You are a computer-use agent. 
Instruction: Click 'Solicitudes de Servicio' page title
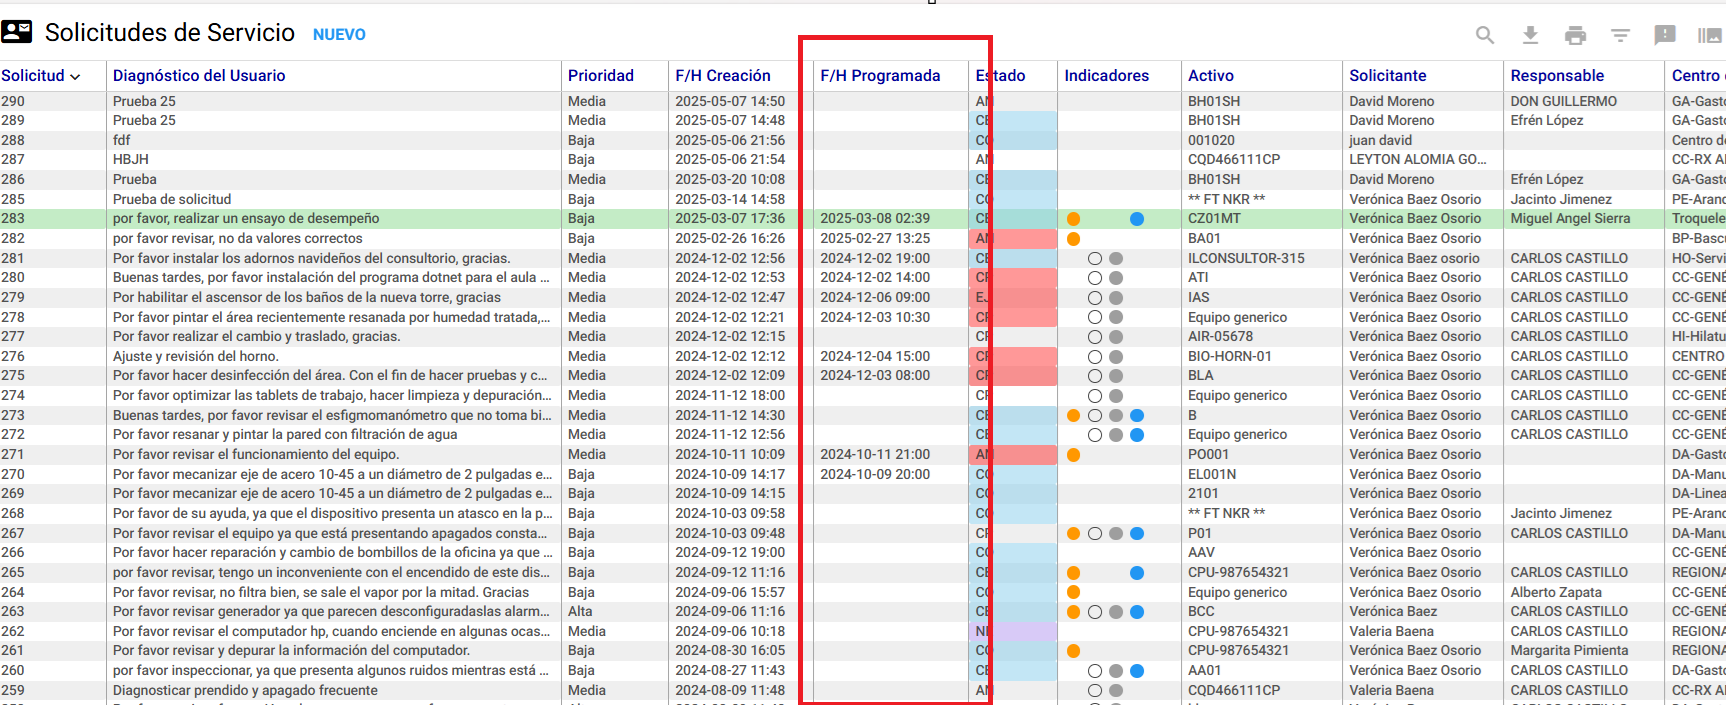pyautogui.click(x=170, y=33)
